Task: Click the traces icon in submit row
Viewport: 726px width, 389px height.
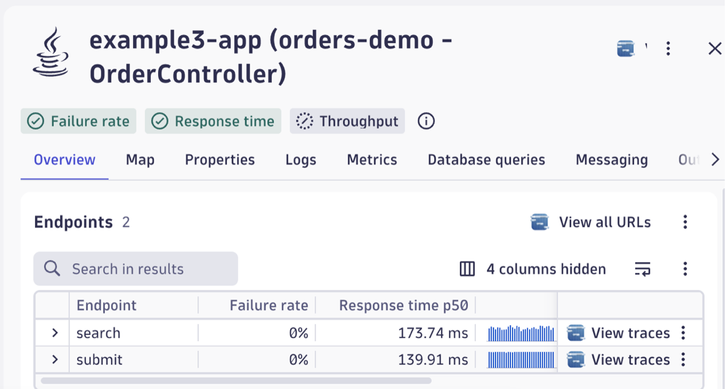Action: tap(576, 360)
